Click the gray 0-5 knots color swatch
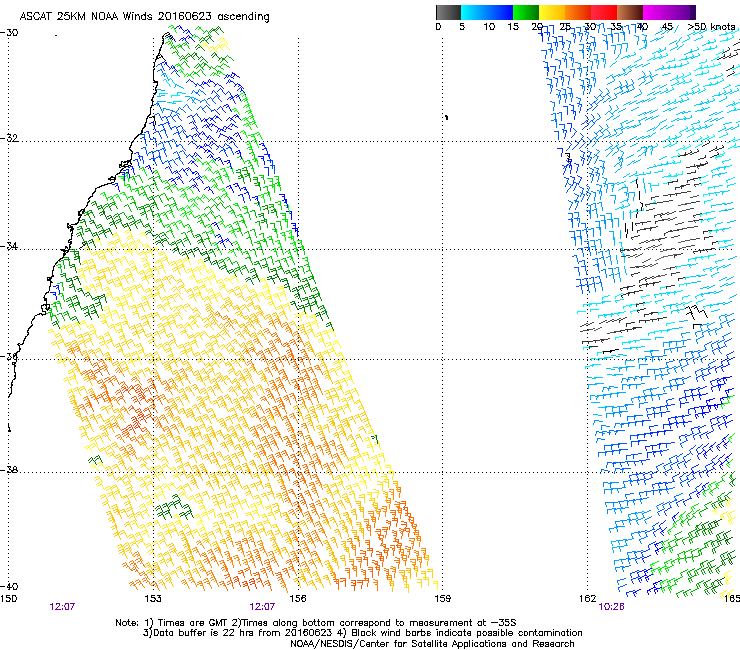The width and height of the screenshot is (740, 650). coord(448,12)
